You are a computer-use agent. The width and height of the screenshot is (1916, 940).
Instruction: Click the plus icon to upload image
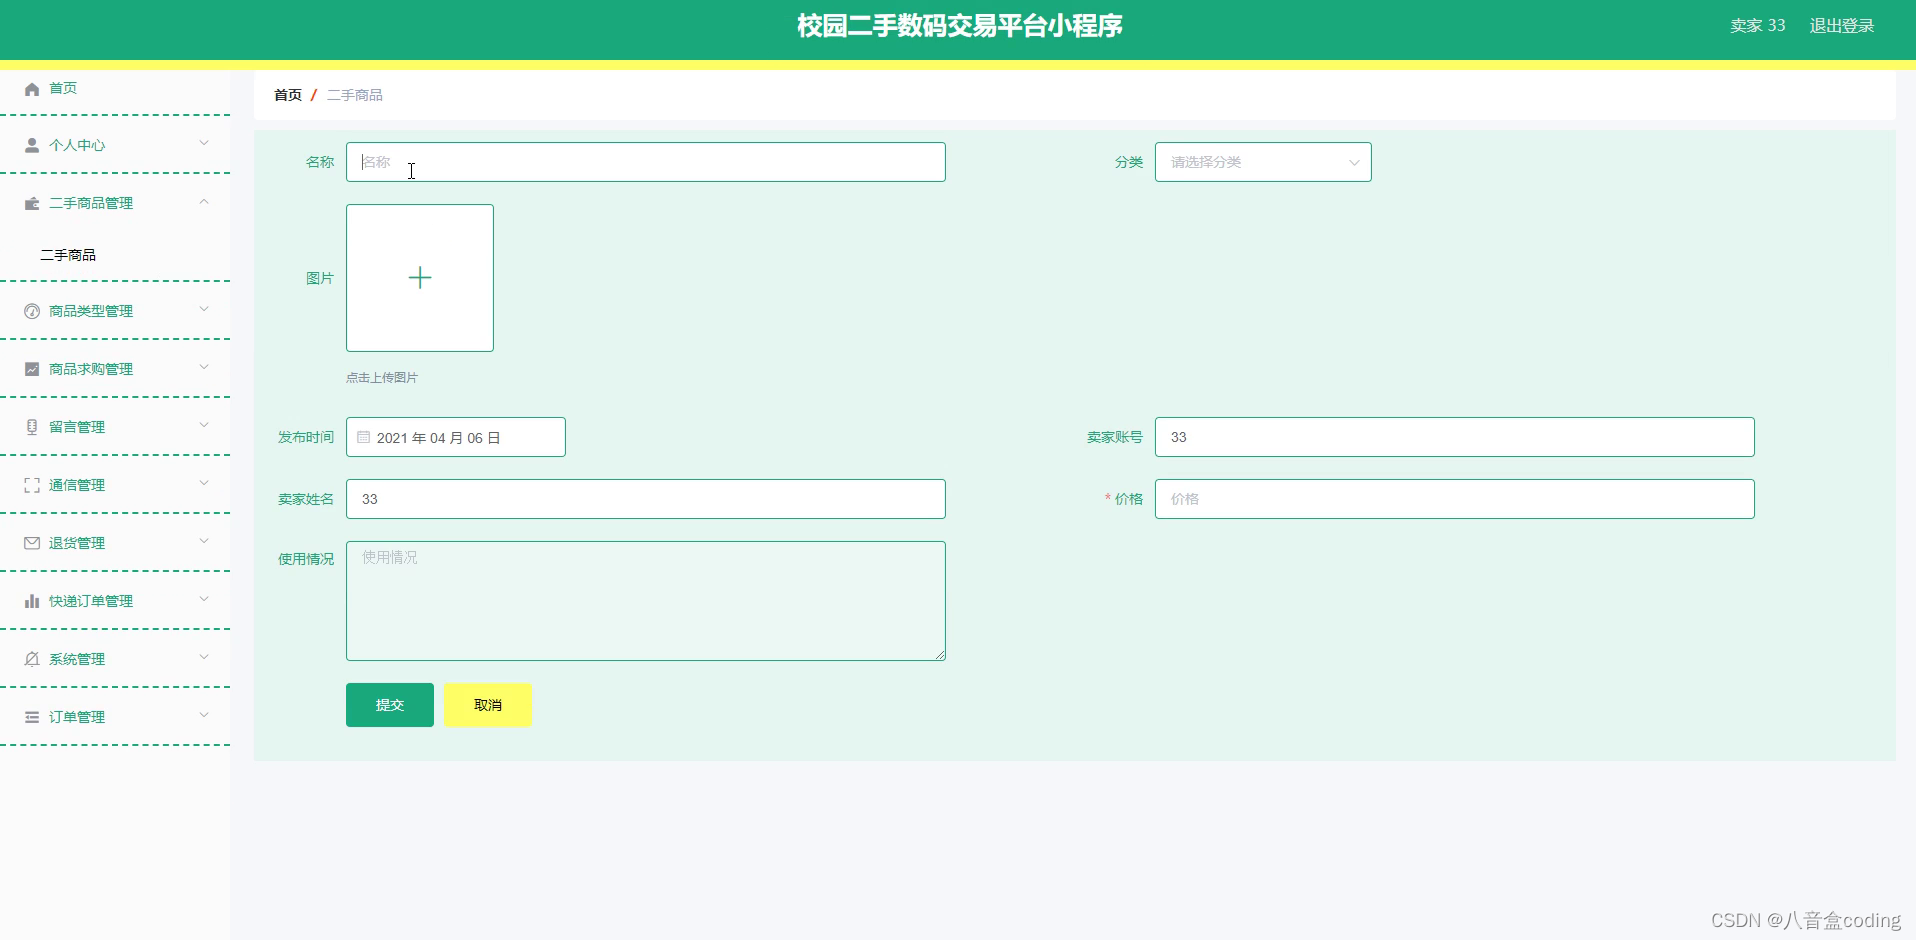(x=420, y=278)
